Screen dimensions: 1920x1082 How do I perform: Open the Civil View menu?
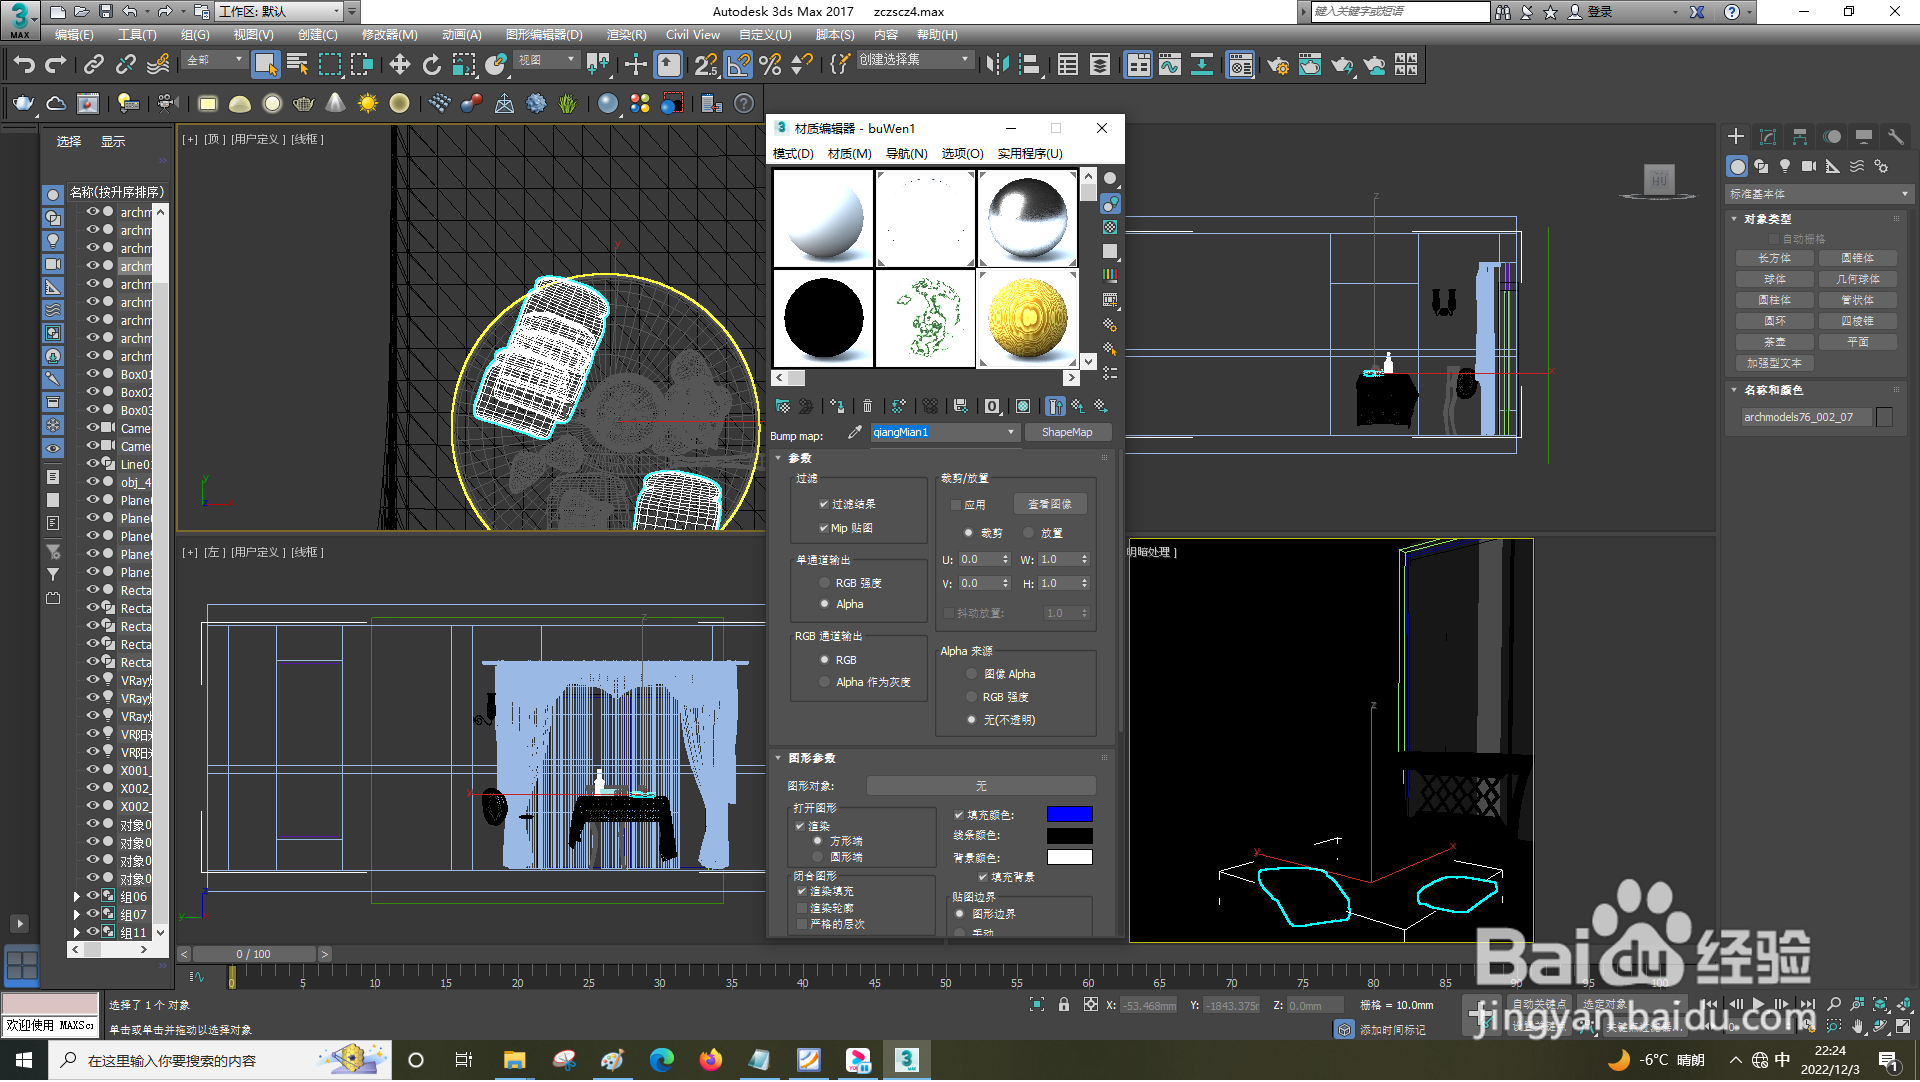click(x=693, y=35)
